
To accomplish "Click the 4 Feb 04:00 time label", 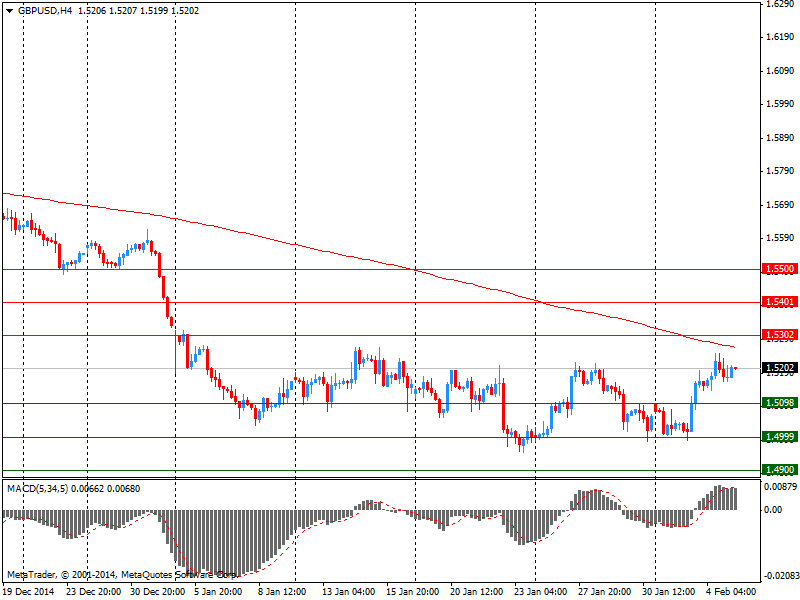I will (x=731, y=592).
